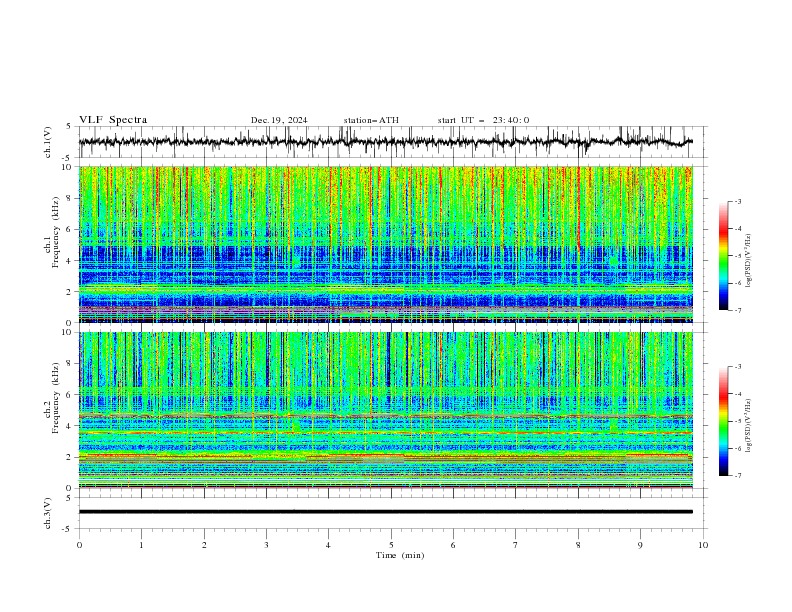Click the ch.1 spectrogram plot
This screenshot has height=612, width=792.
[386, 244]
